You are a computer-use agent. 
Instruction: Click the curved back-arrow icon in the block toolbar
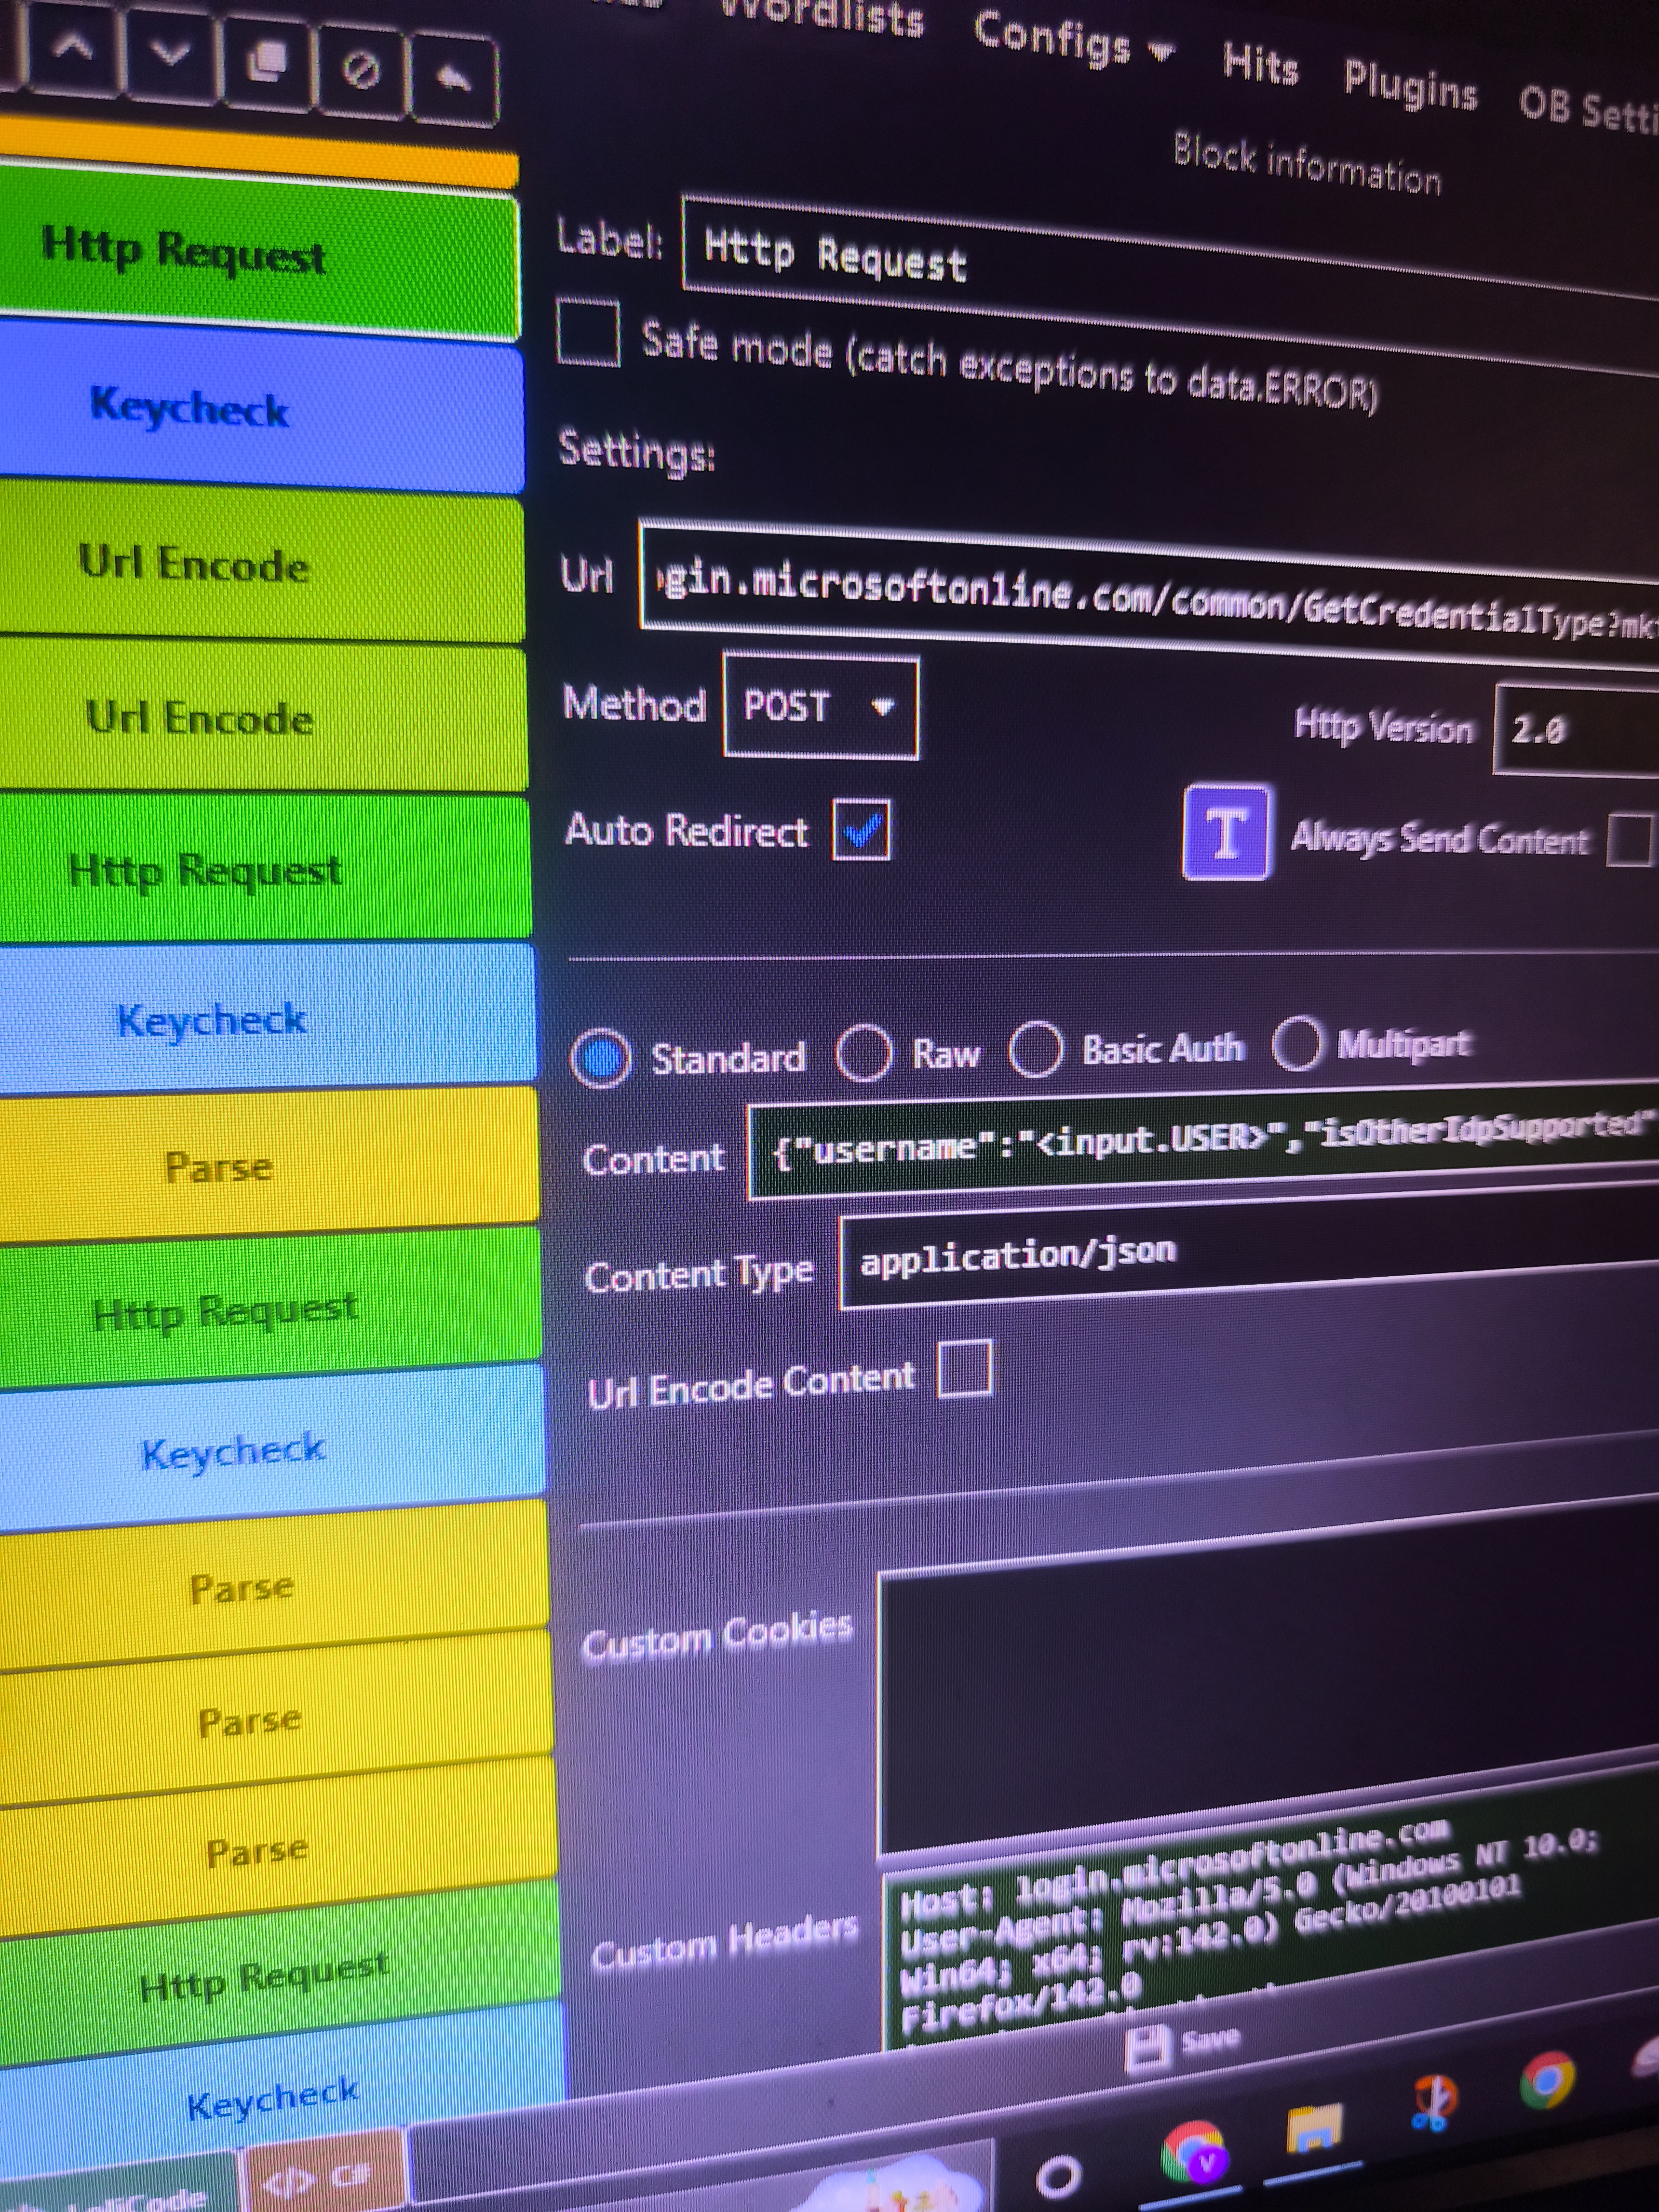452,78
